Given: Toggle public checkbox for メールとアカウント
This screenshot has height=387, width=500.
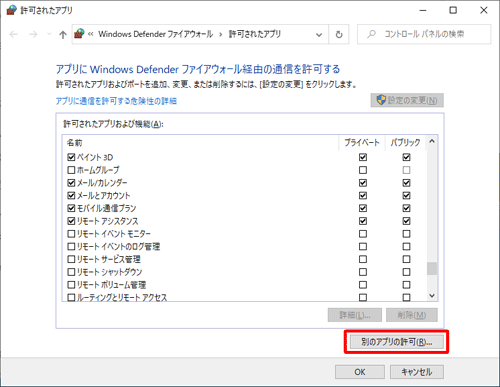Looking at the screenshot, I should 406,195.
